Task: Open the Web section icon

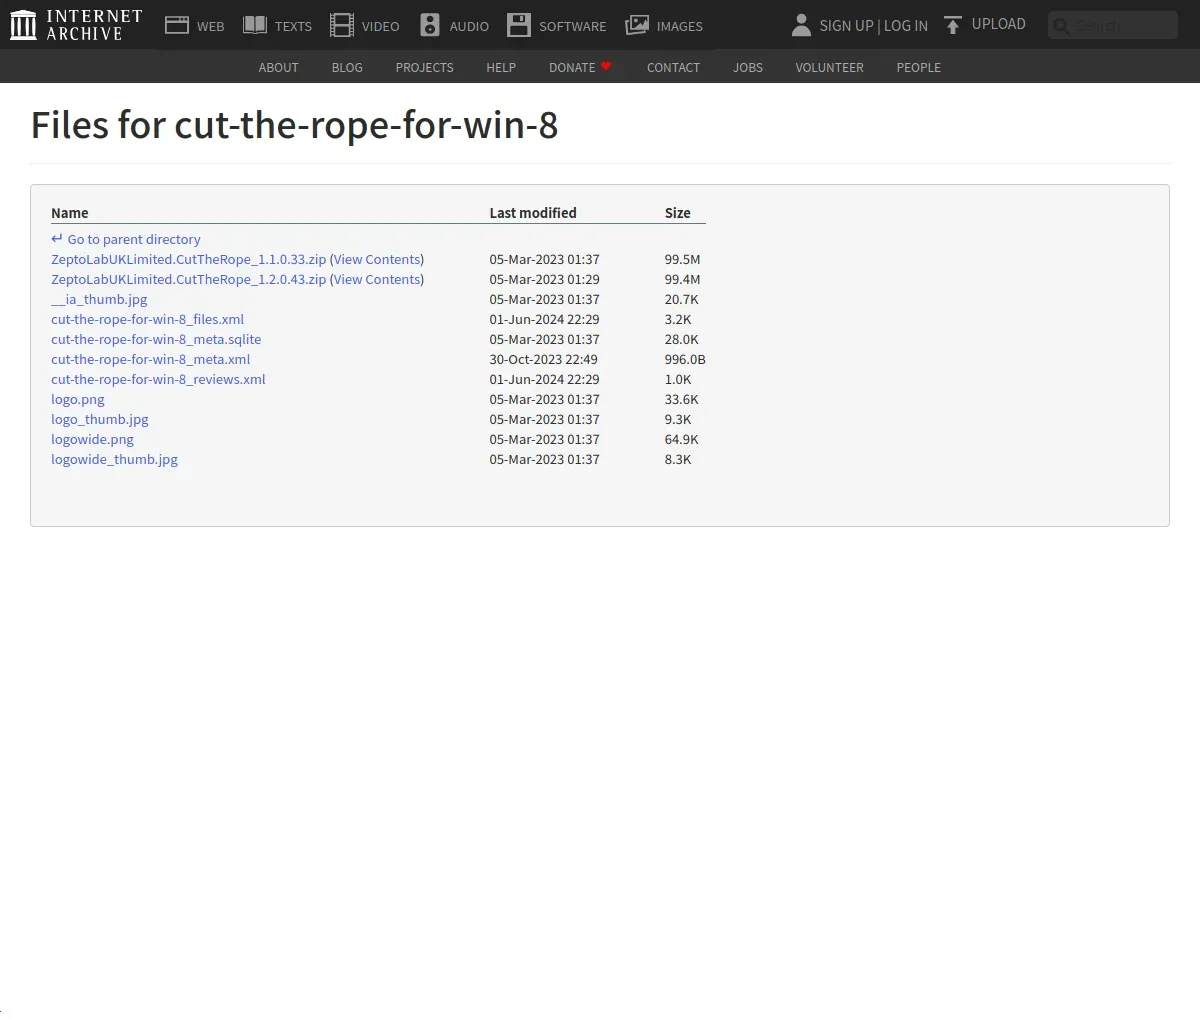Action: (x=177, y=26)
